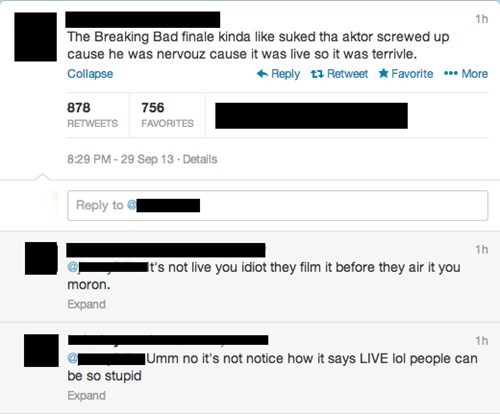The image size is (500, 414).
Task: Click the Favorite star icon
Action: 383,73
